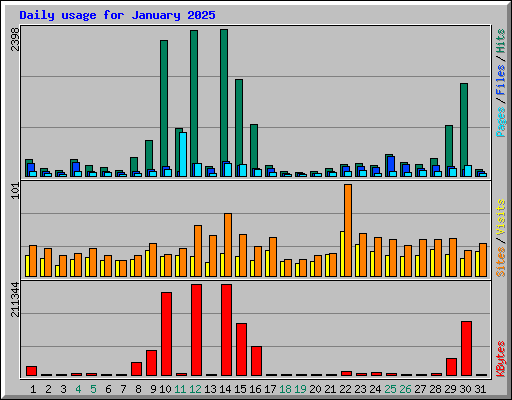The height and width of the screenshot is (400, 512).
Task: Click the red KBytes bar for day 14
Action: coord(226,330)
